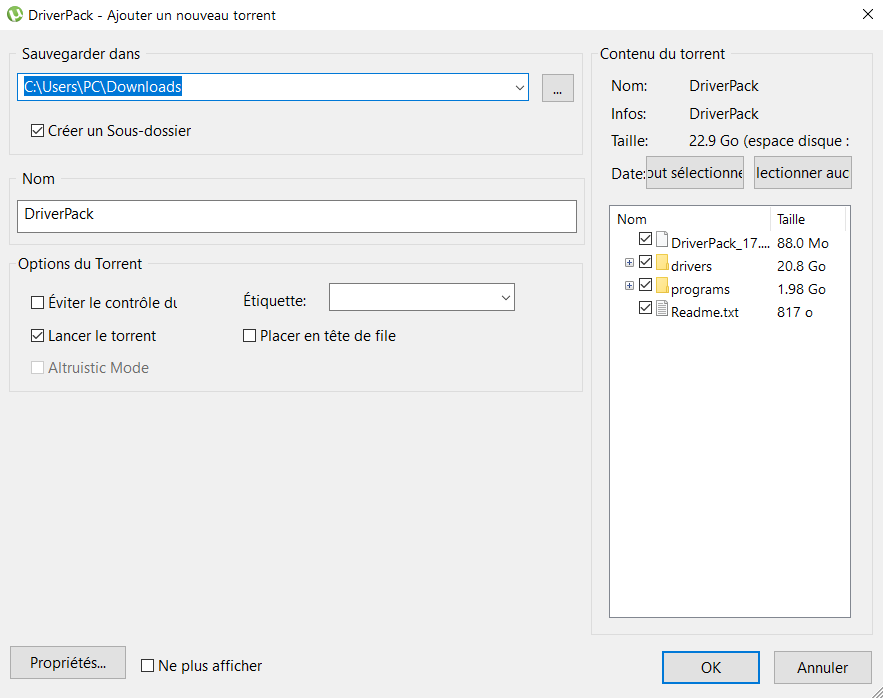This screenshot has height=698, width=883.
Task: Click the programs folder icon
Action: tap(662, 286)
